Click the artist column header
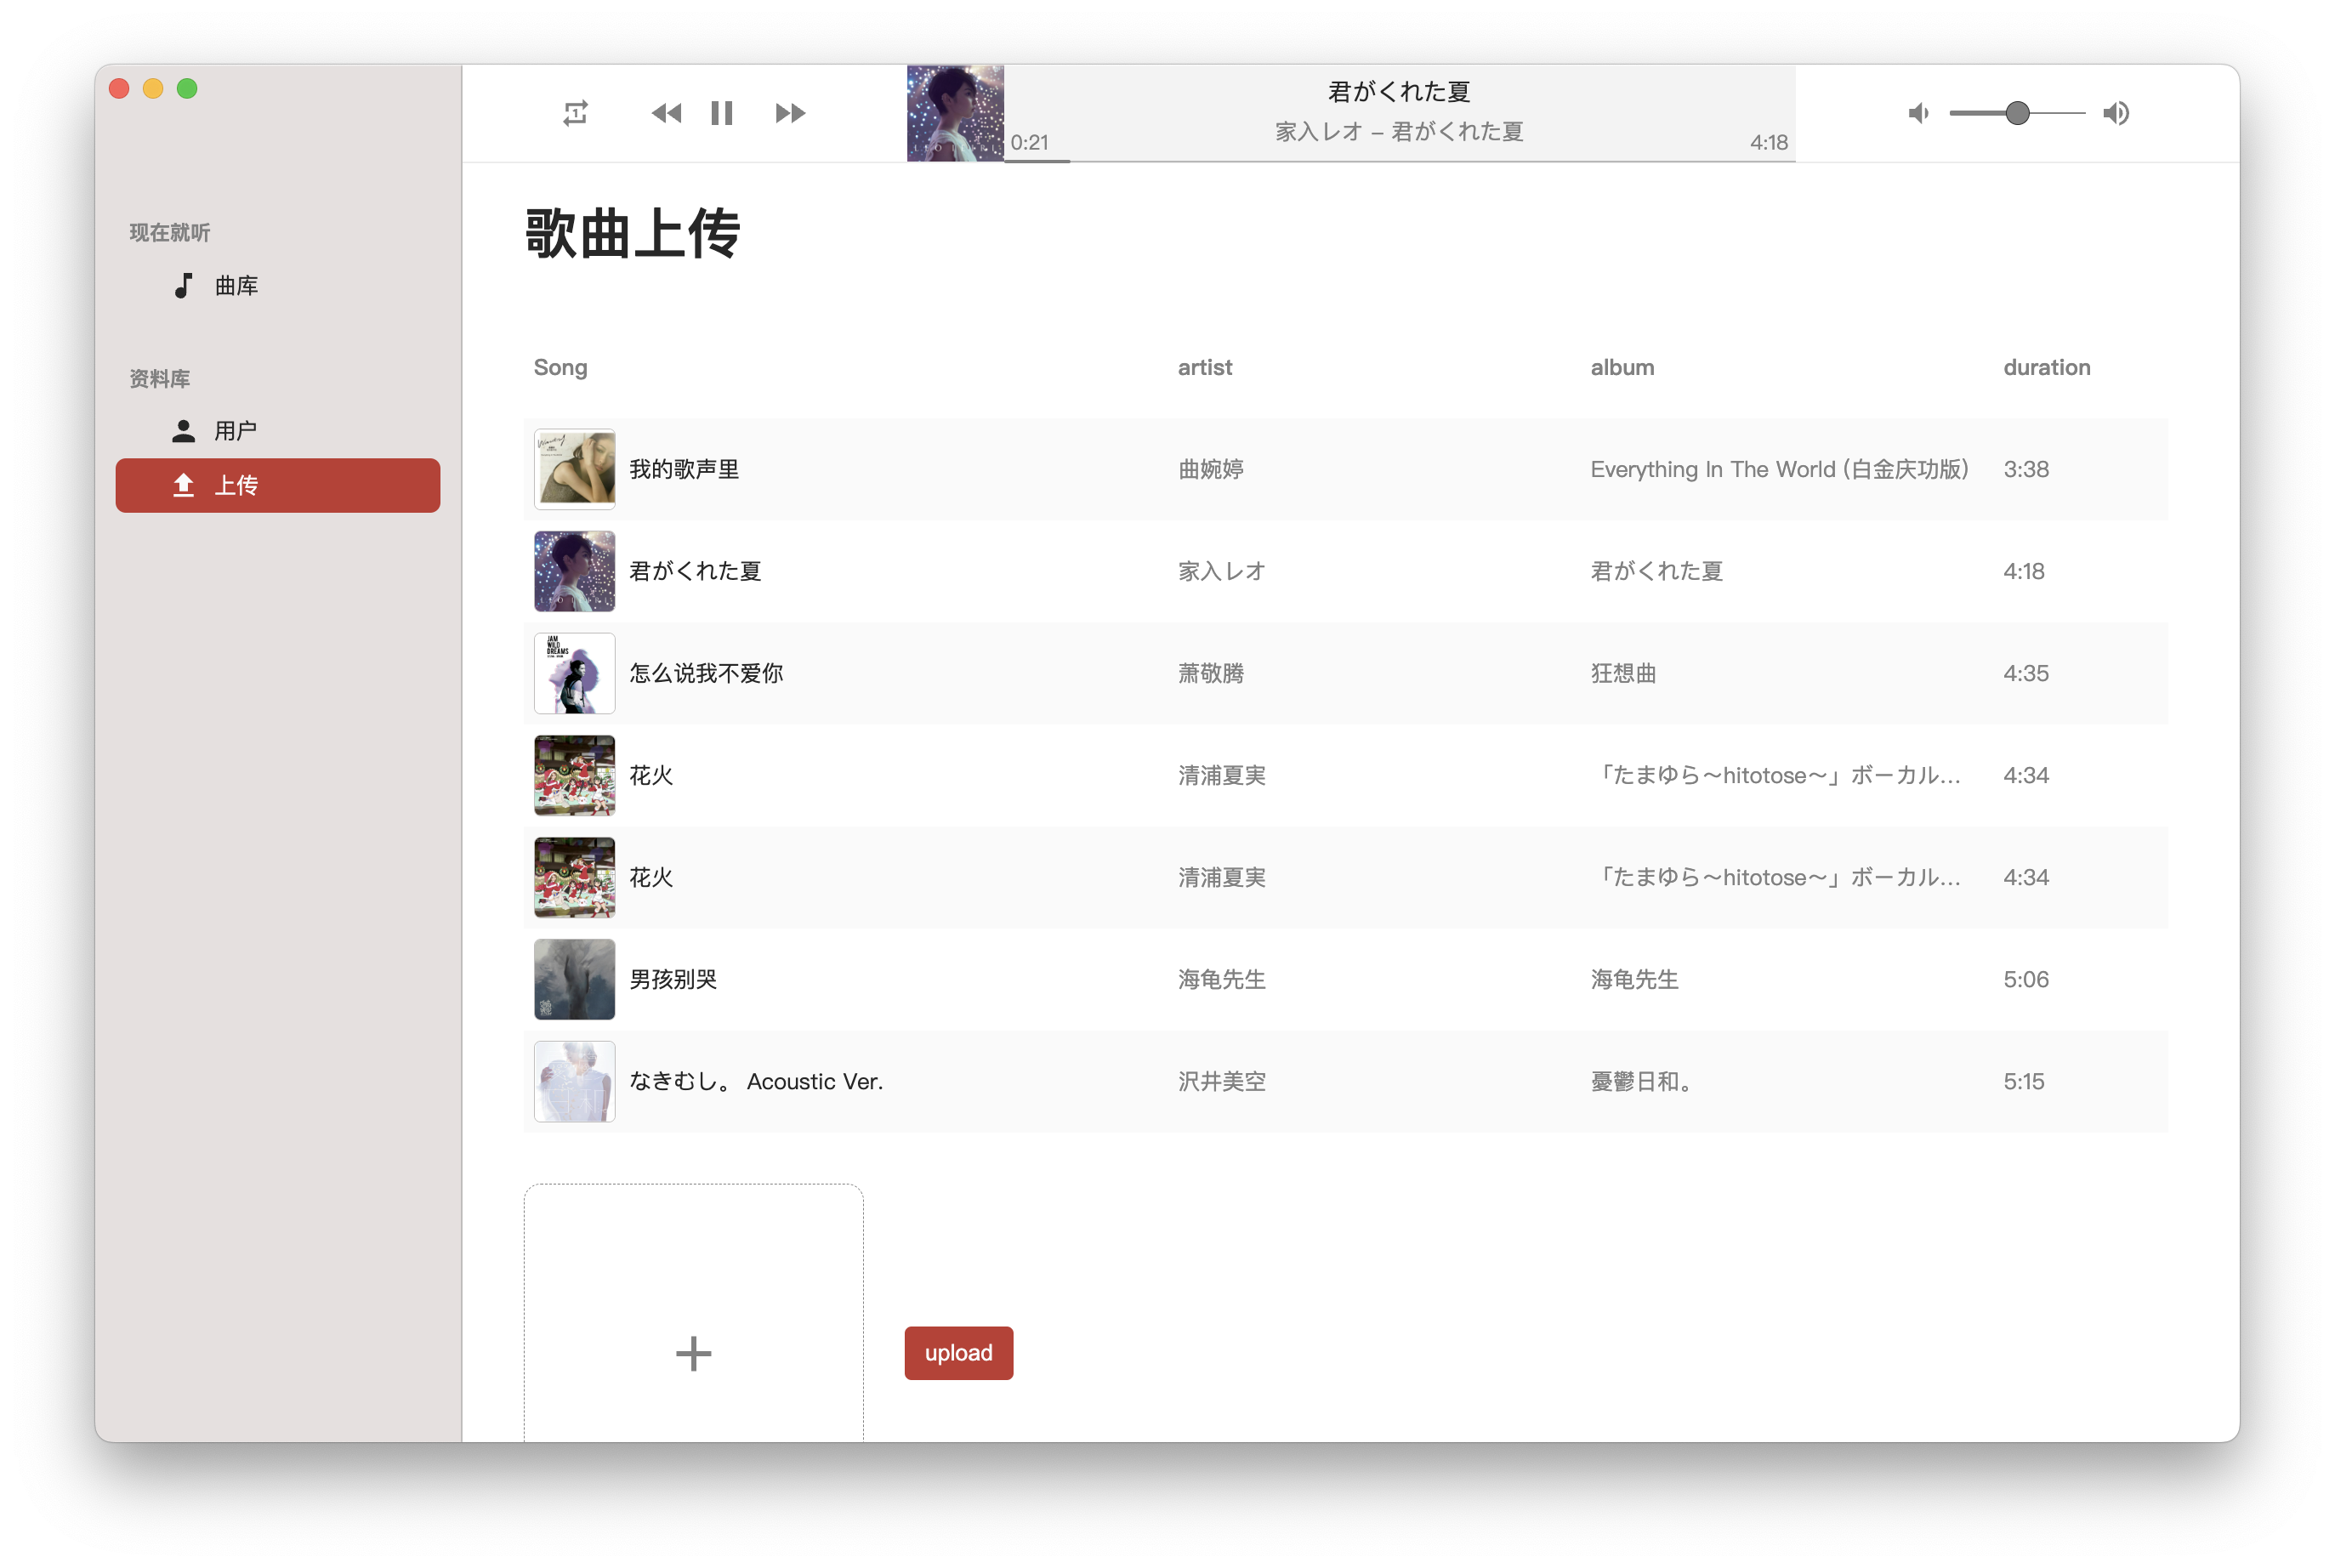 1204,367
